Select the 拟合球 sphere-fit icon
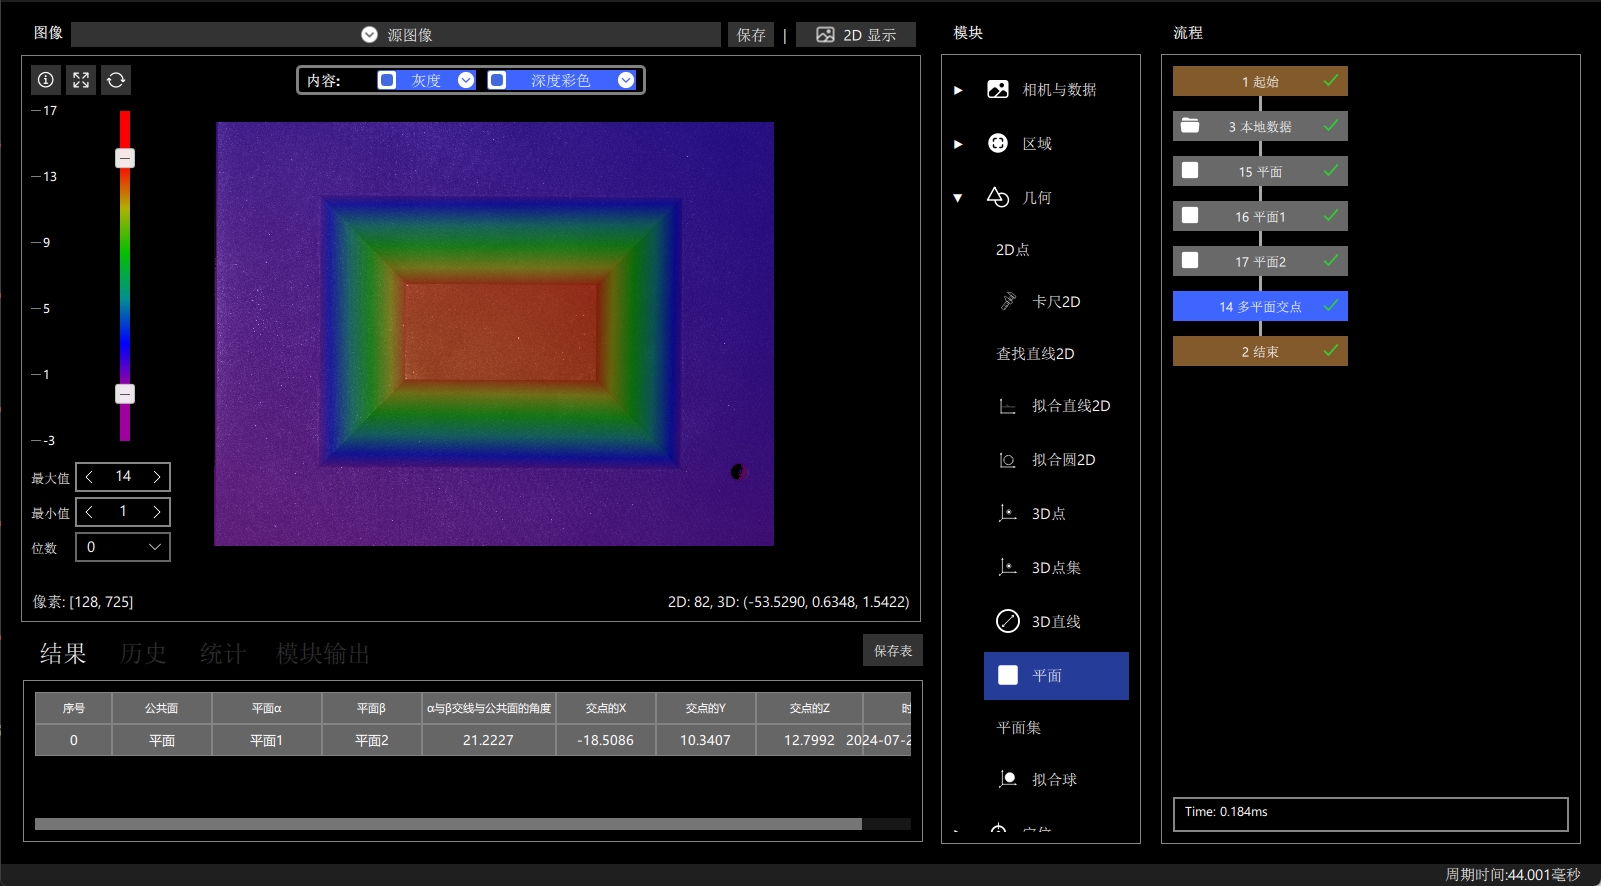 point(1008,779)
